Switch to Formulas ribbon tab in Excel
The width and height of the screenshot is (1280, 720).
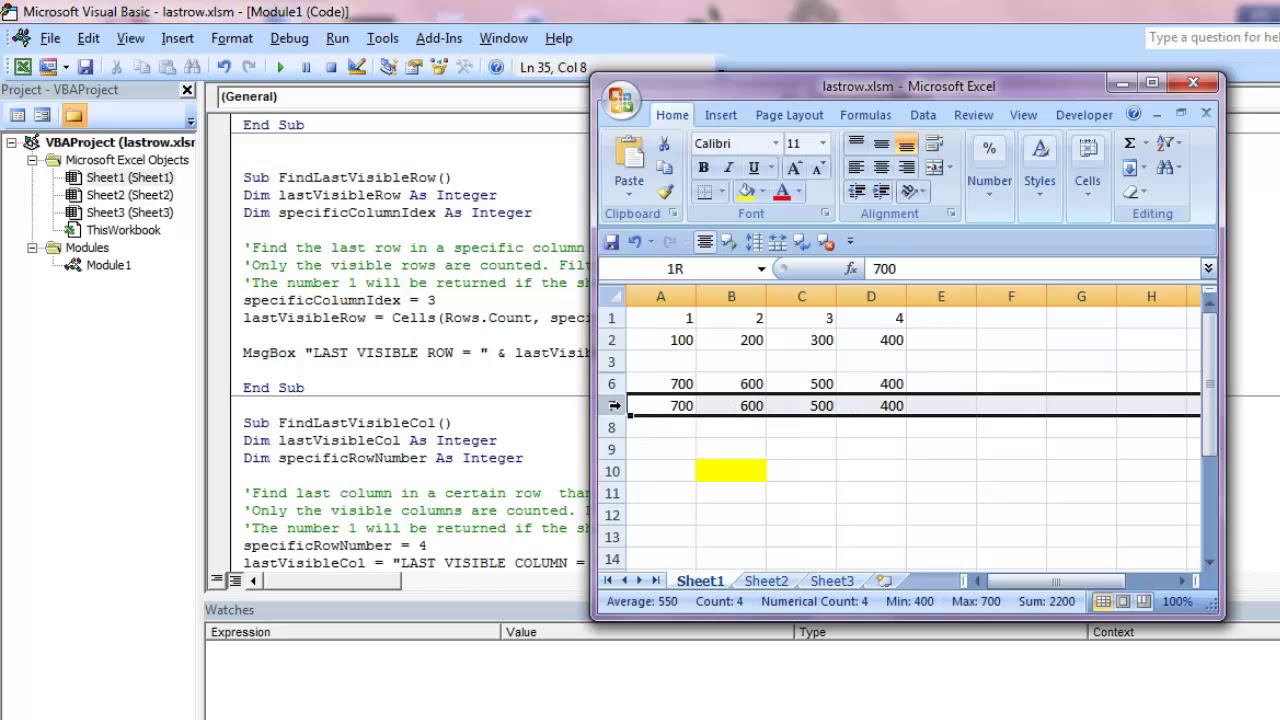[x=866, y=115]
